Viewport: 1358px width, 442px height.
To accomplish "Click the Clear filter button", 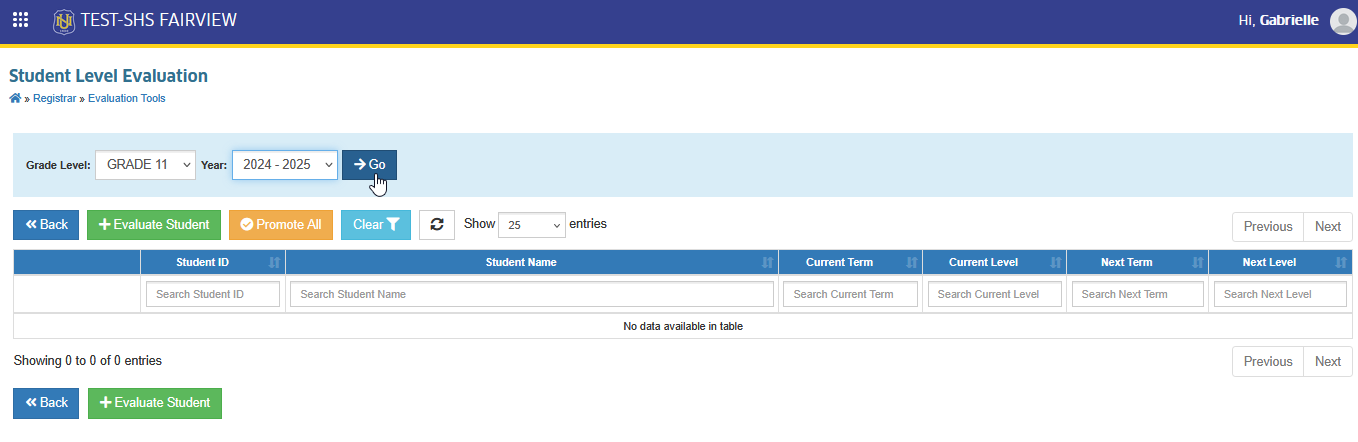I will coord(376,225).
